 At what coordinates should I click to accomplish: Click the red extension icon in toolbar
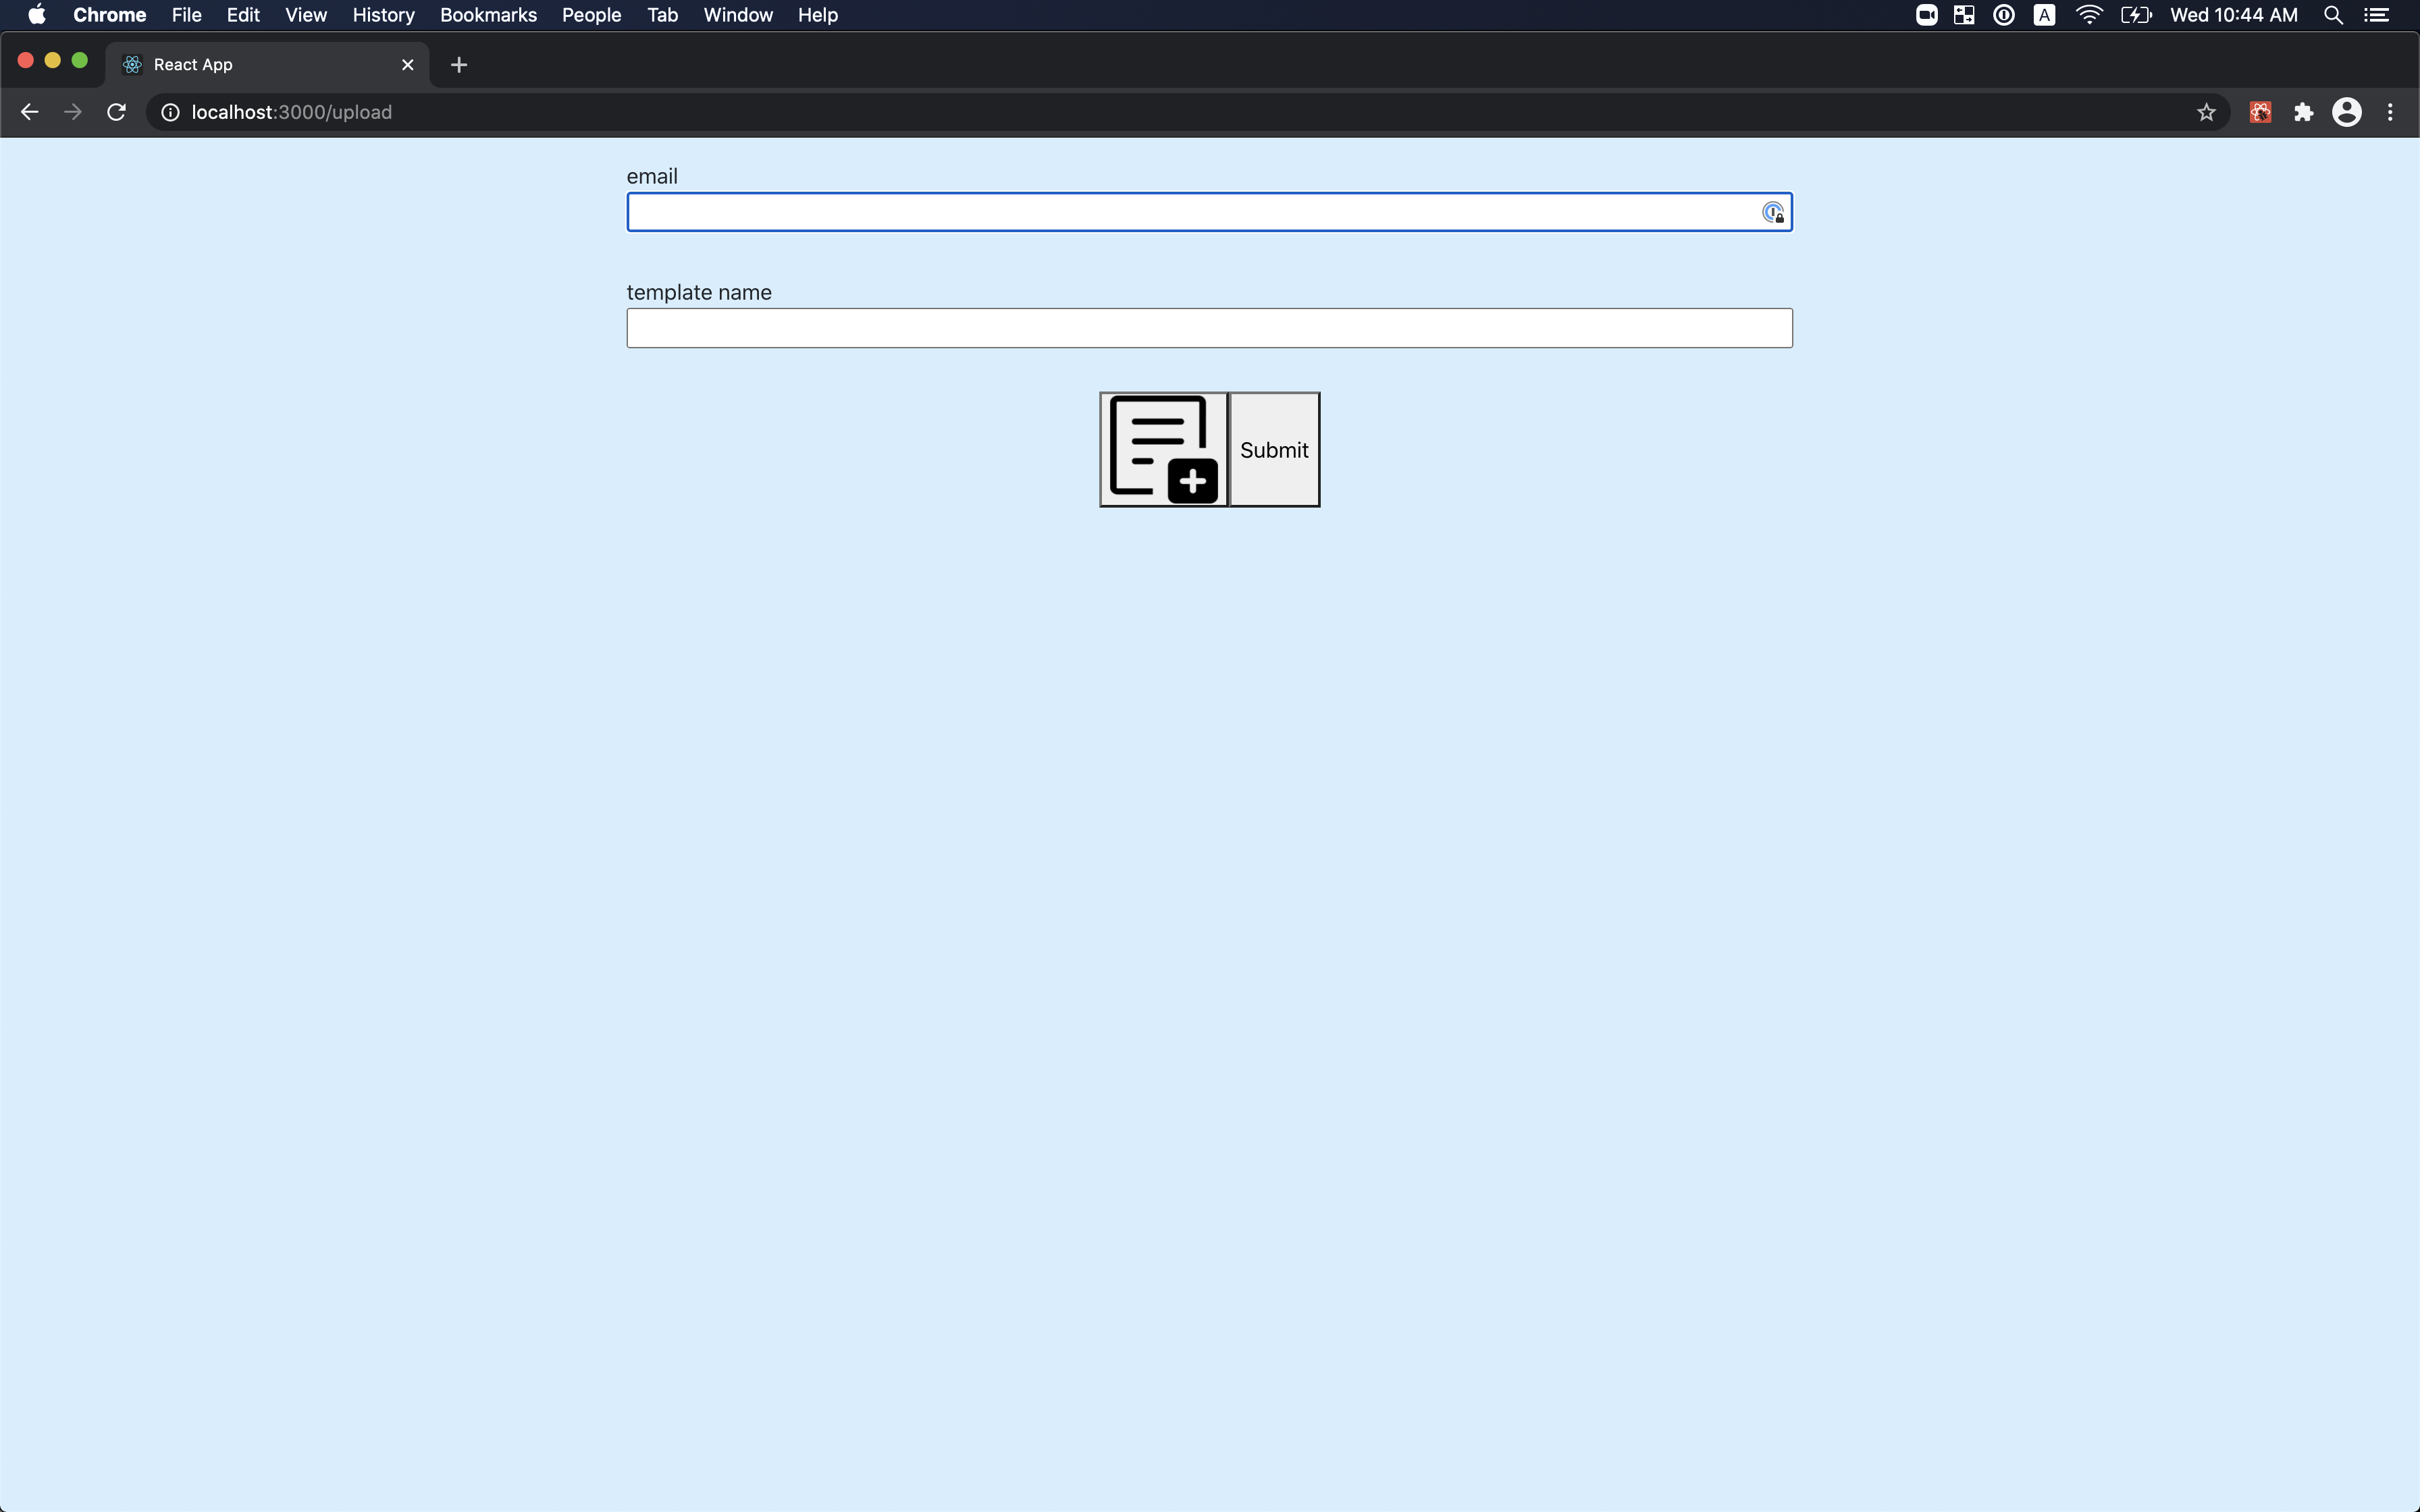(x=2260, y=112)
